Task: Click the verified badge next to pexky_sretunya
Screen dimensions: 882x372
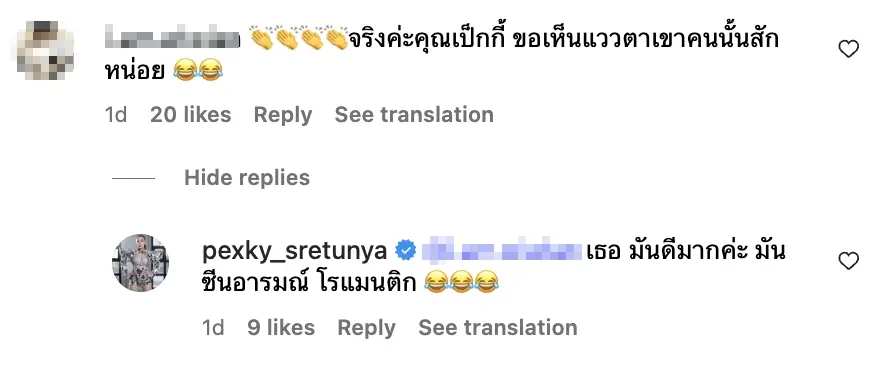Action: pos(405,251)
